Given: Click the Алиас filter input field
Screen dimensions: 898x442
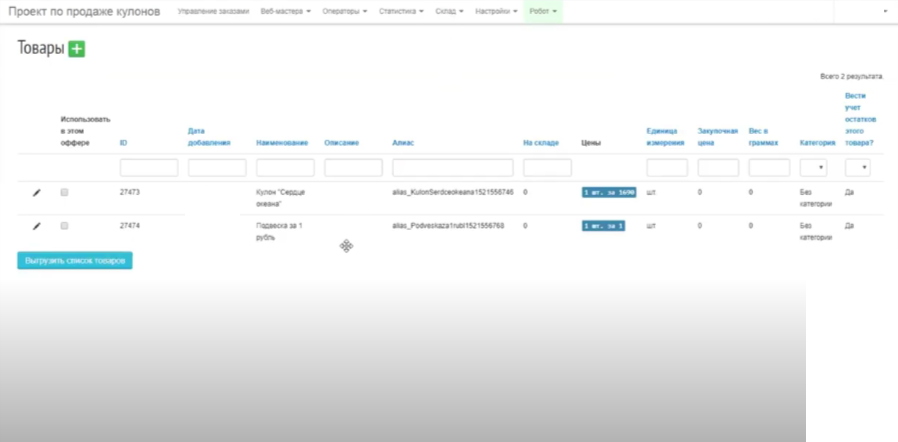Looking at the screenshot, I should click(x=453, y=168).
